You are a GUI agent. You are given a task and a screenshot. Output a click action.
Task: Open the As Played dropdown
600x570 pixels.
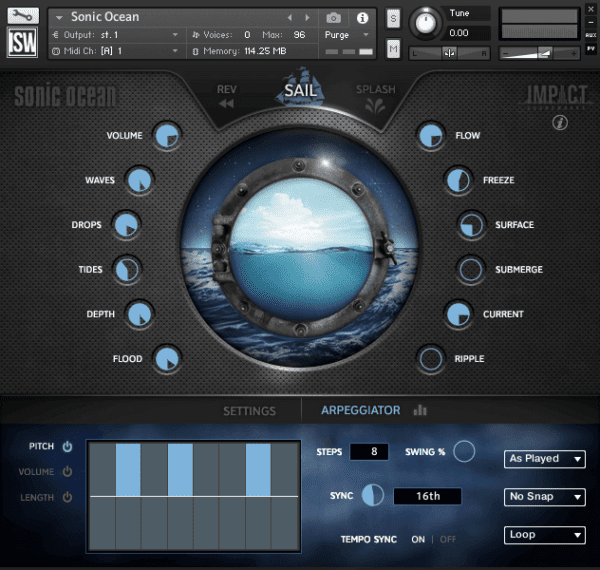[545, 459]
